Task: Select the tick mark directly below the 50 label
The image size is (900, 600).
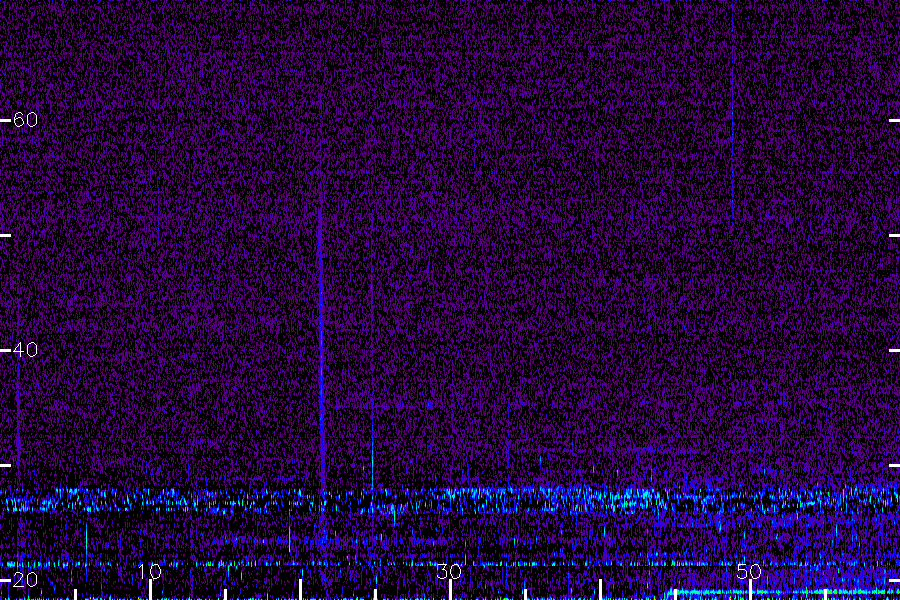Action: tap(750, 590)
